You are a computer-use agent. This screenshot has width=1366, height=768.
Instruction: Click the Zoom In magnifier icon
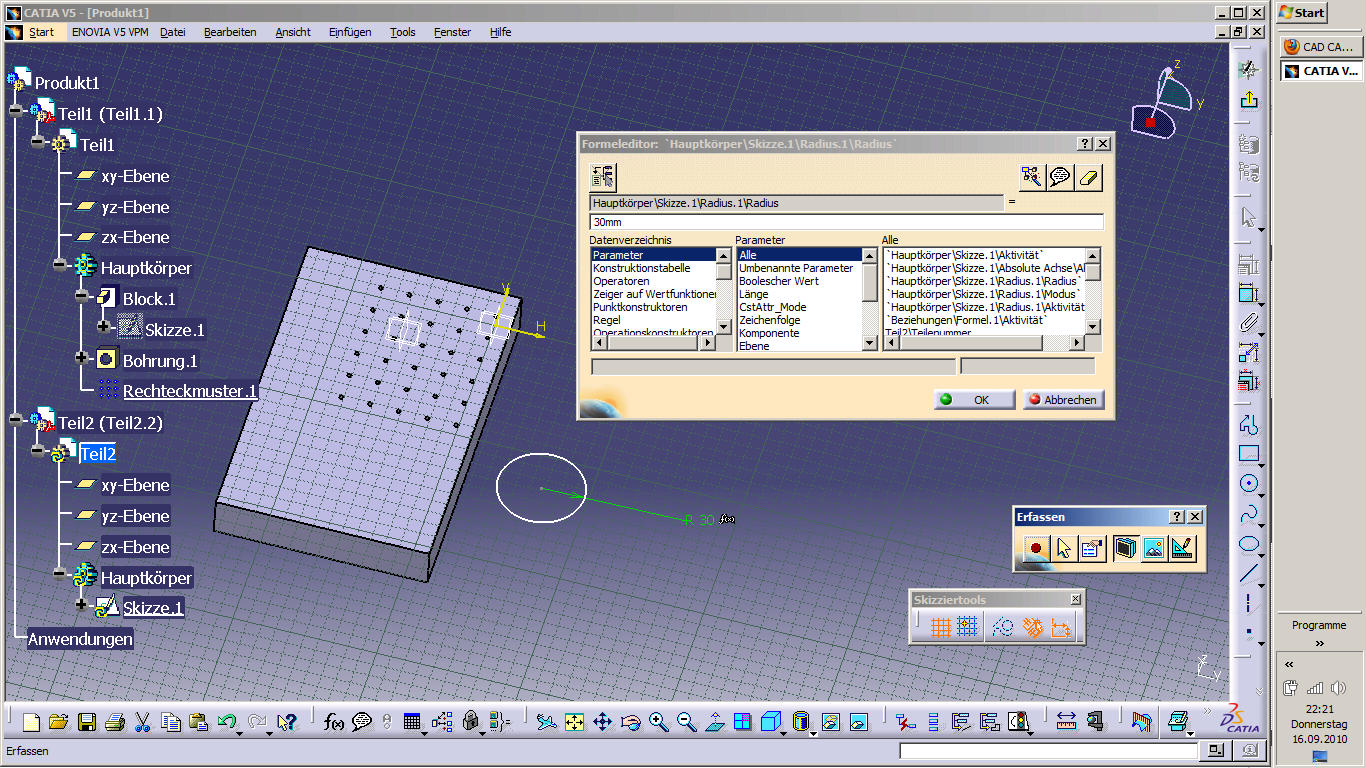point(658,721)
